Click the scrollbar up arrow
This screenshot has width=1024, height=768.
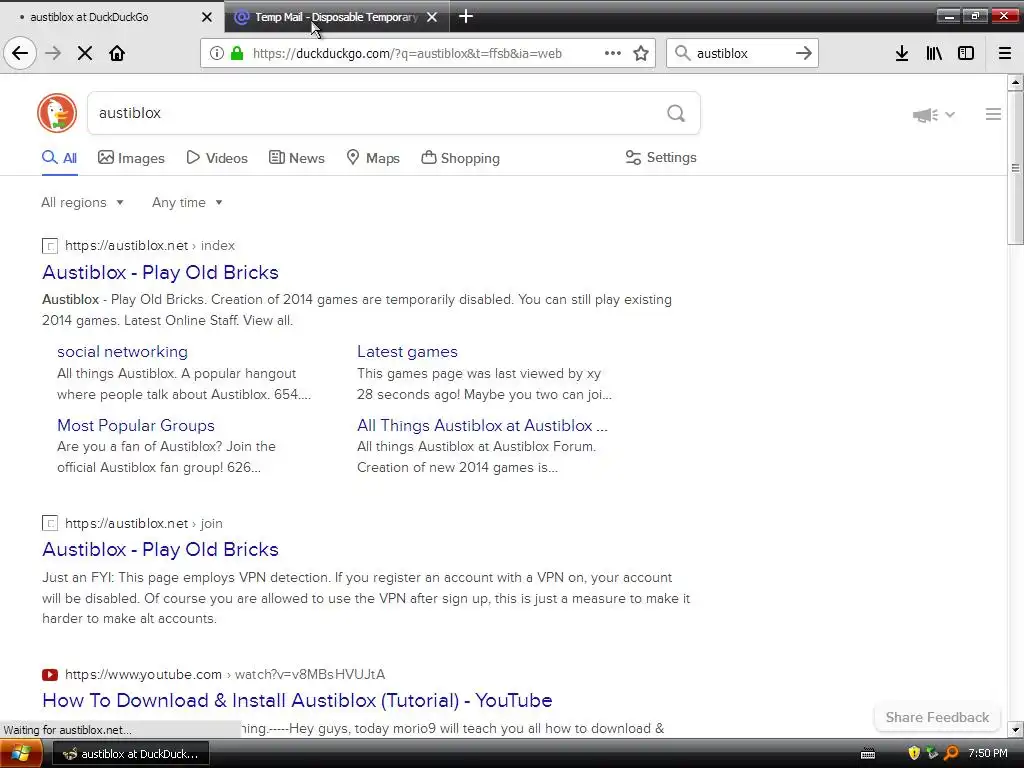tap(1015, 82)
